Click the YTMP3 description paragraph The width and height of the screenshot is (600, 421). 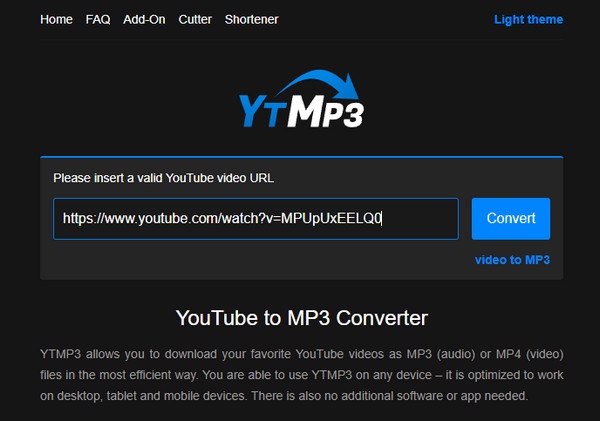coord(302,375)
